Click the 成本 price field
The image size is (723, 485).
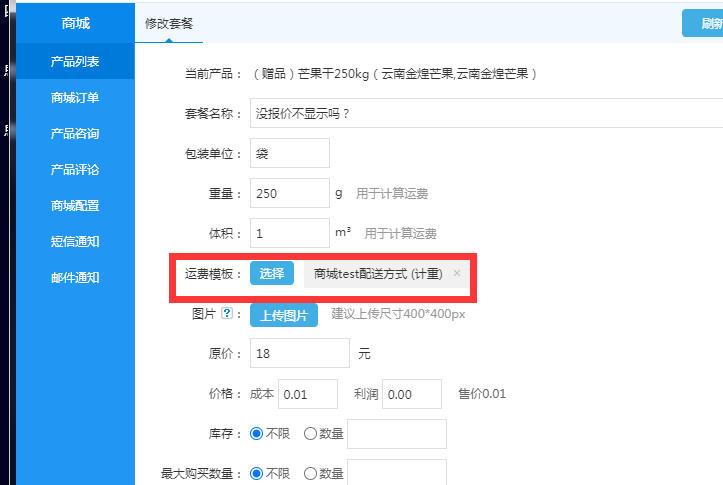click(x=307, y=394)
